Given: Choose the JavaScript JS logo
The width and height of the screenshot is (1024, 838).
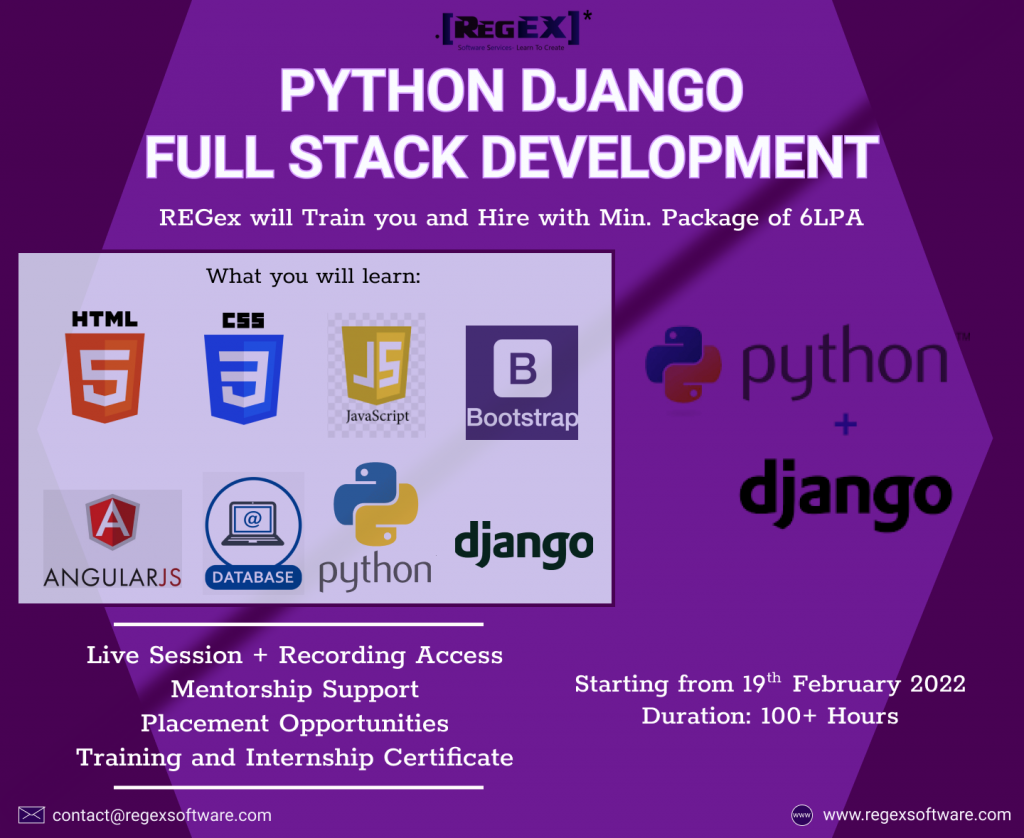Looking at the screenshot, I should [377, 375].
